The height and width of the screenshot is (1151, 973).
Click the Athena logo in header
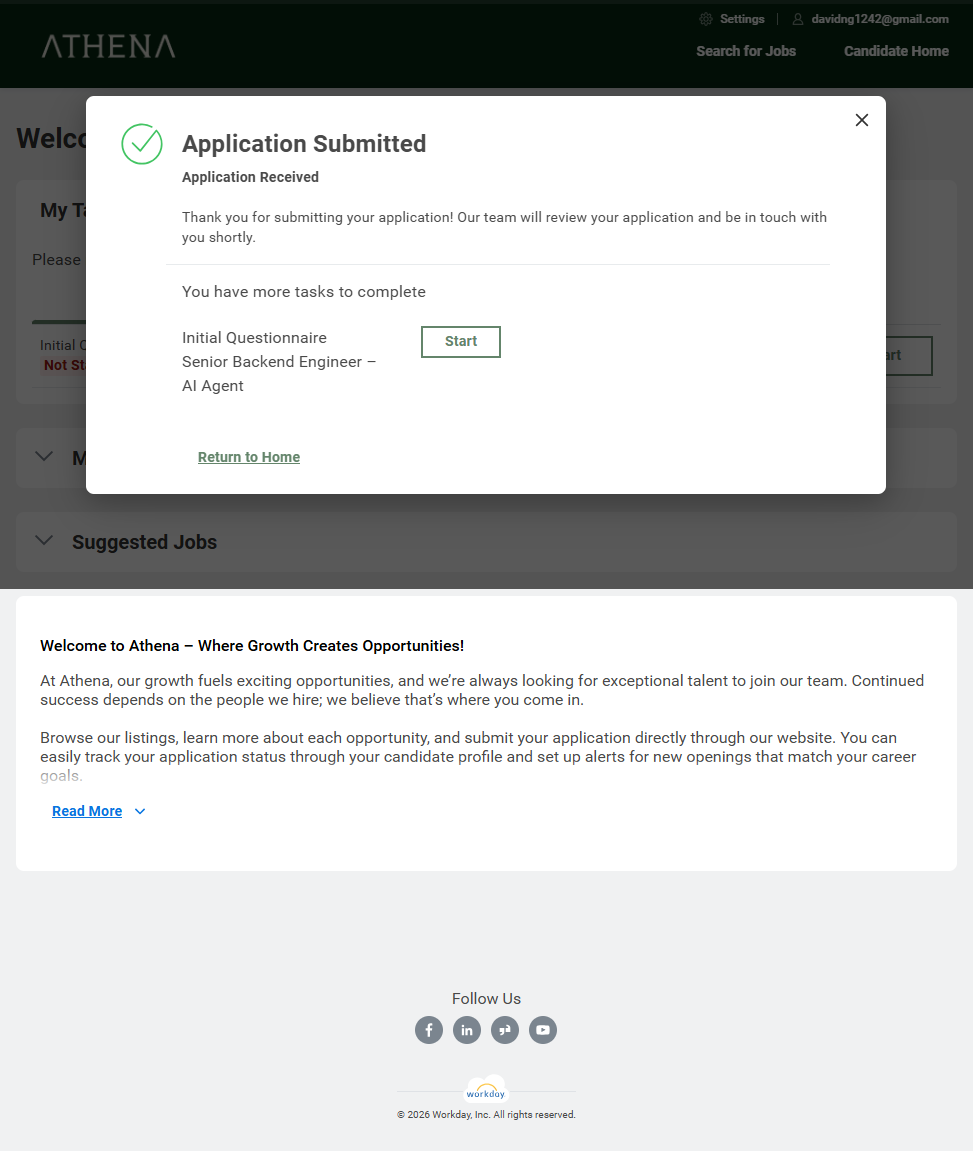click(x=108, y=46)
